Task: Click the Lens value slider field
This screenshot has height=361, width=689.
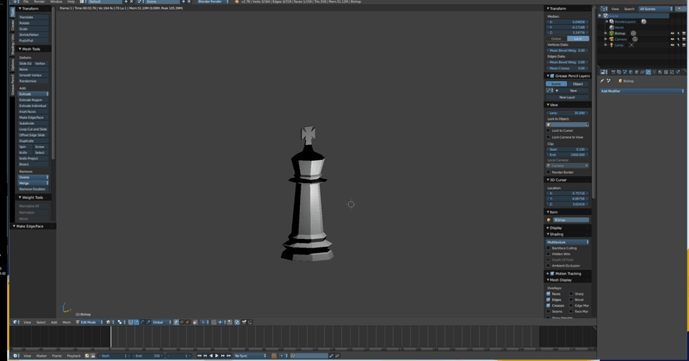Action: tap(568, 113)
